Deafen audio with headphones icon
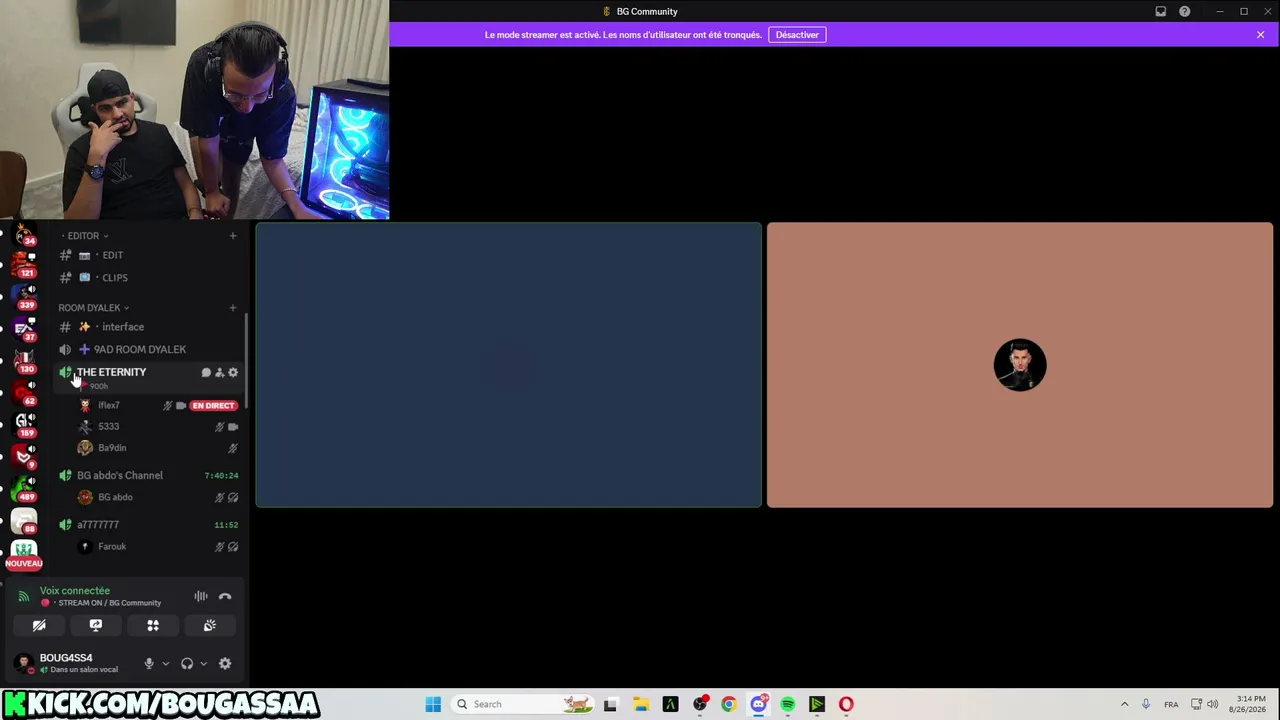Viewport: 1280px width, 720px height. tap(187, 664)
